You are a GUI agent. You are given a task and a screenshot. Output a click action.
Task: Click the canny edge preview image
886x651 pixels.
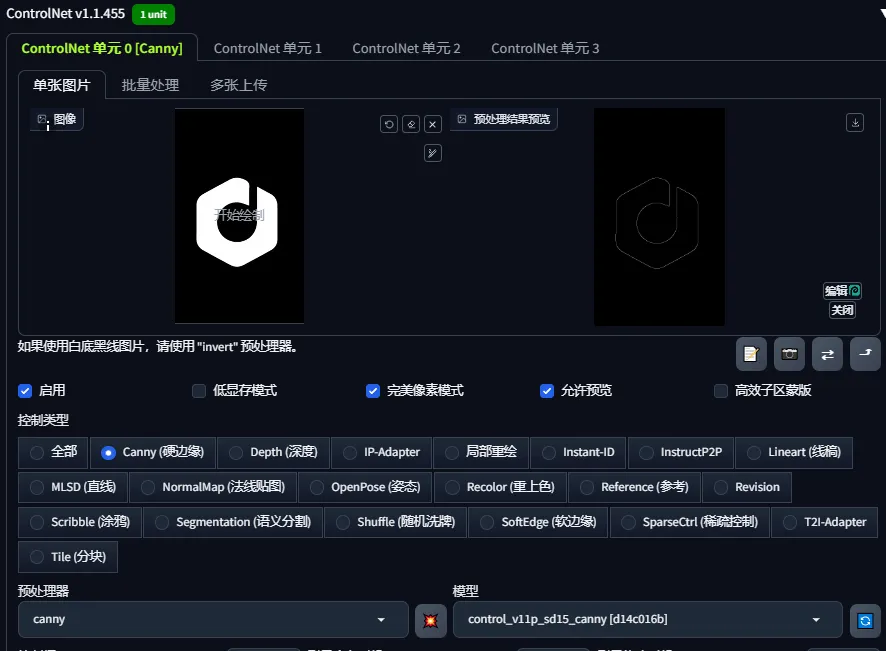coord(659,217)
